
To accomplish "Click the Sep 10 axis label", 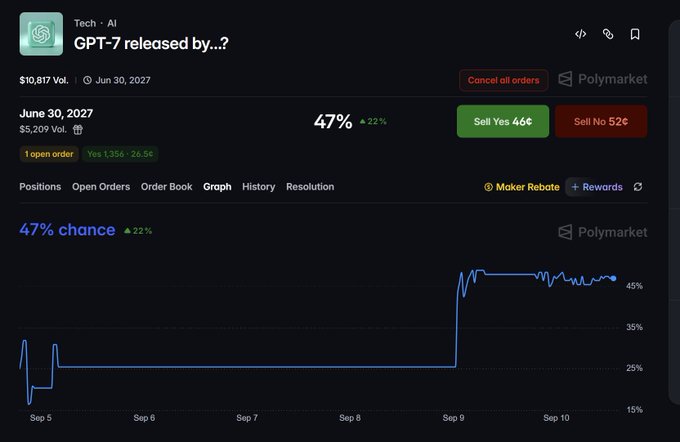I will pos(556,418).
